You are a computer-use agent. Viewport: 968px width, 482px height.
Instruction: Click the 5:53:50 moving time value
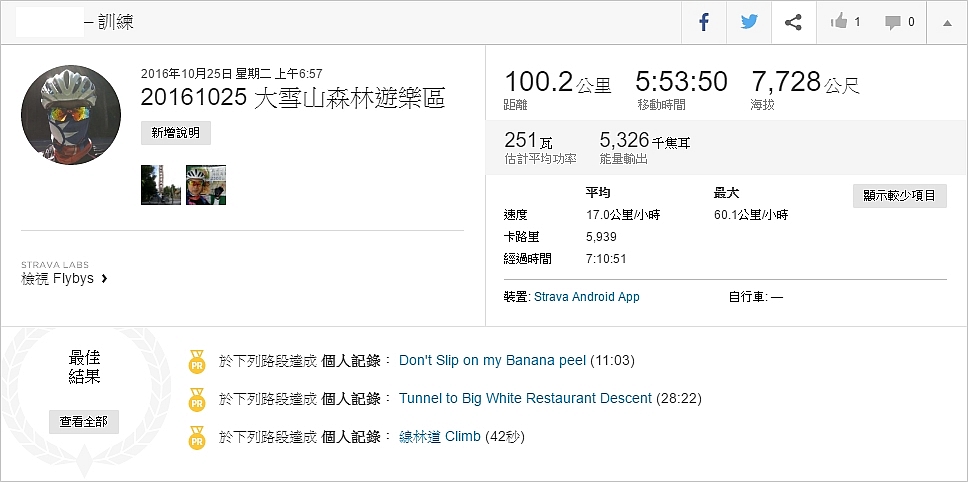[682, 82]
